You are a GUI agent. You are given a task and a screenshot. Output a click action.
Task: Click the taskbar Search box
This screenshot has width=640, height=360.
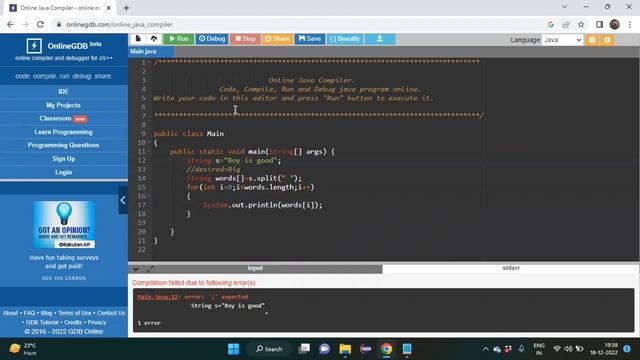point(269,349)
